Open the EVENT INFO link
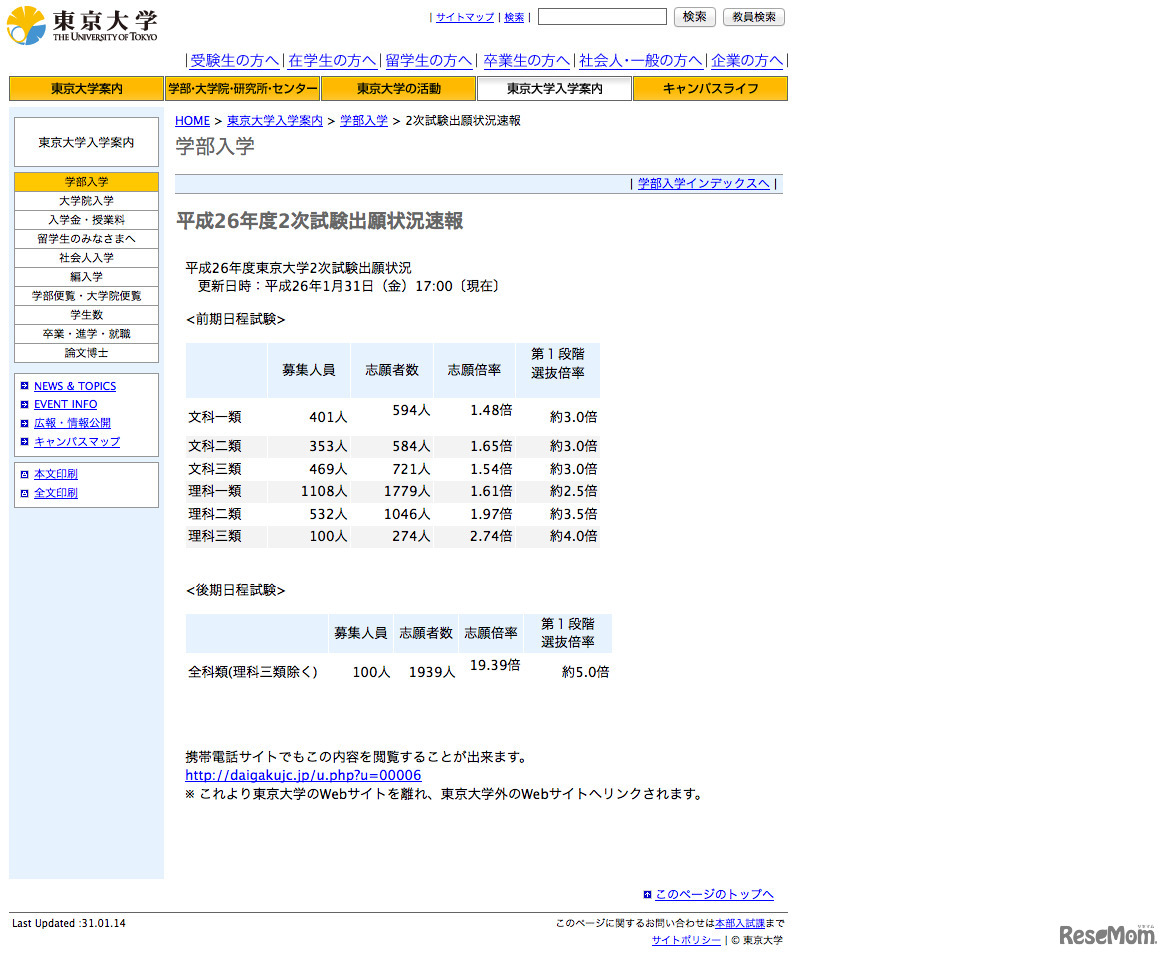The image size is (1170, 958). pyautogui.click(x=65, y=404)
